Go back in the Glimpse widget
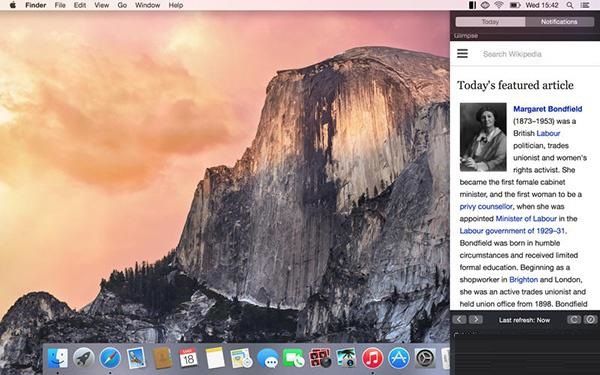Image resolution: width=600 pixels, height=375 pixels. pyautogui.click(x=460, y=320)
